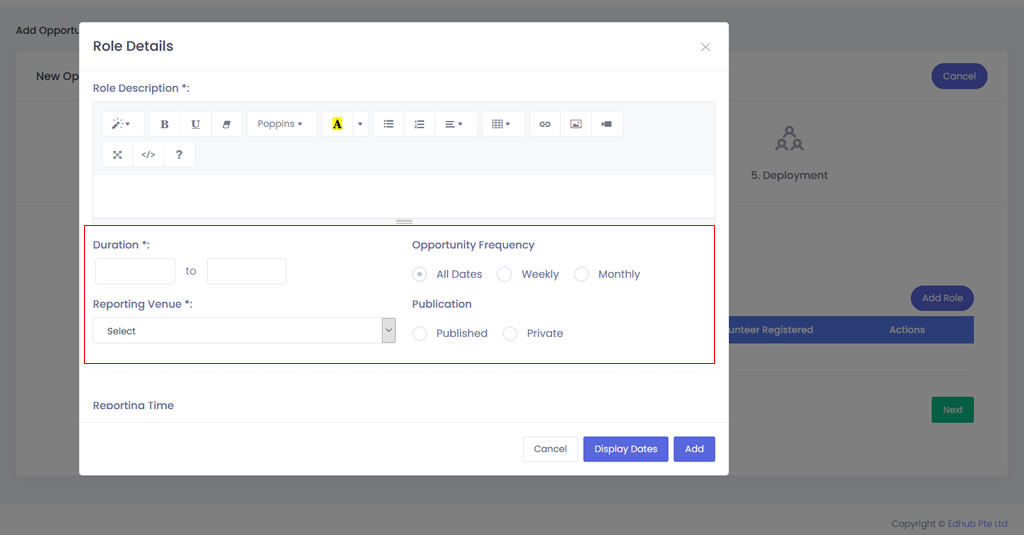
Task: Open code view with the </> icon
Action: 148,154
